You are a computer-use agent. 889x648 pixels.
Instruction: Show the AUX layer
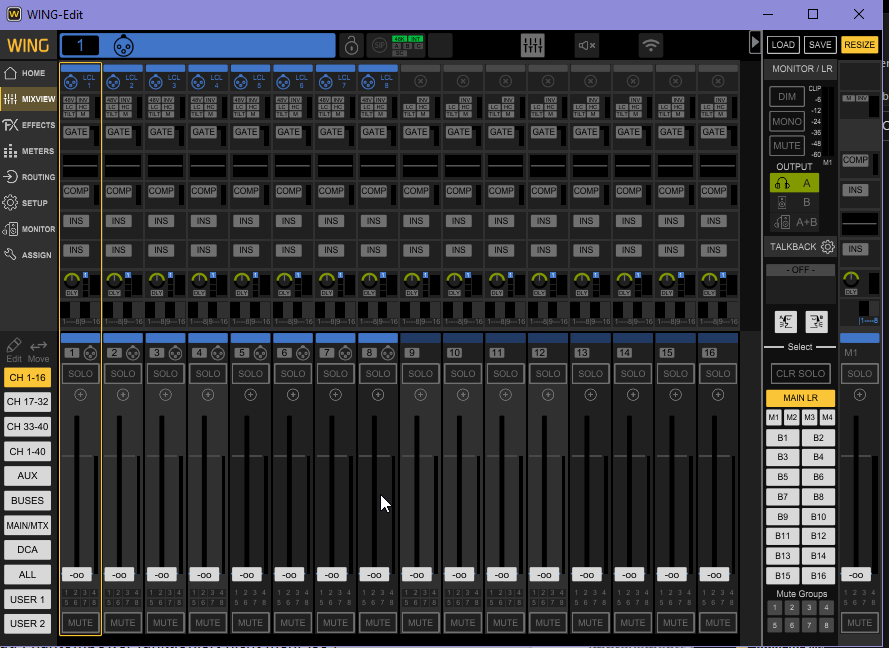27,476
